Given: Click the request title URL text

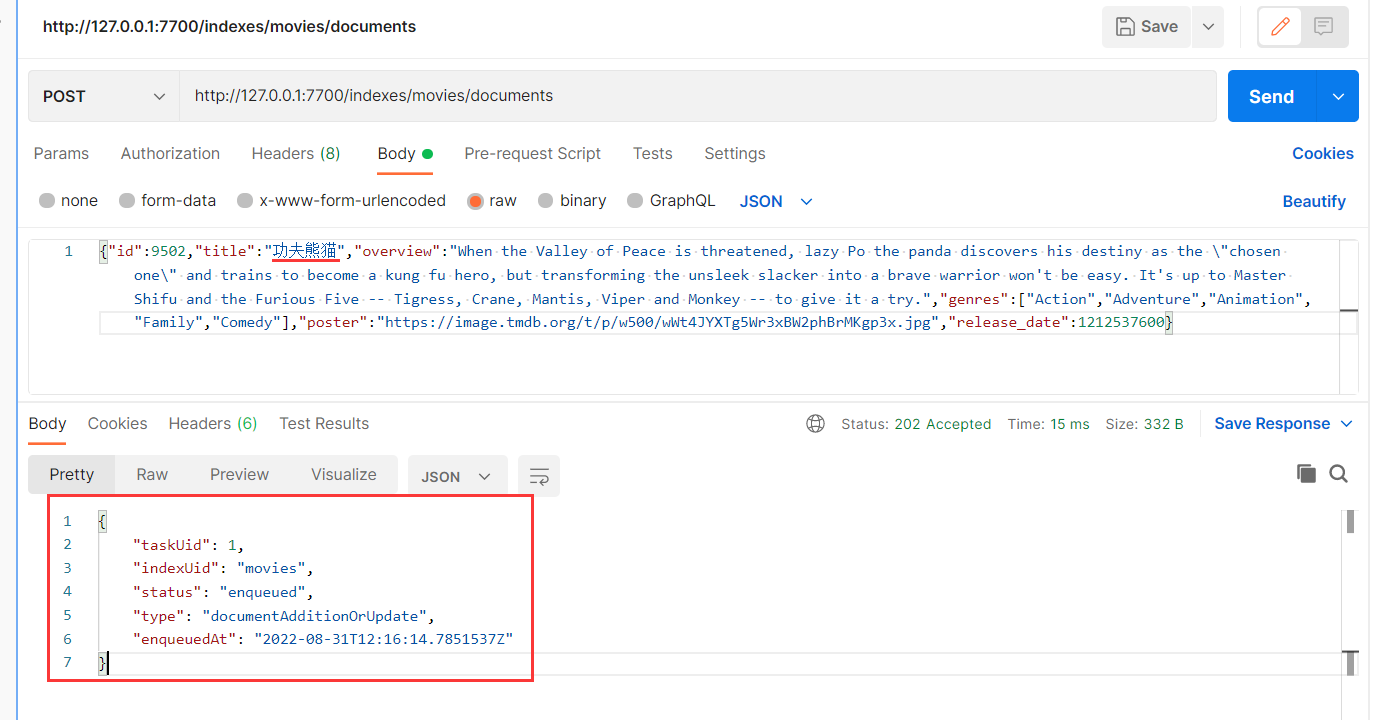Looking at the screenshot, I should pyautogui.click(x=229, y=27).
